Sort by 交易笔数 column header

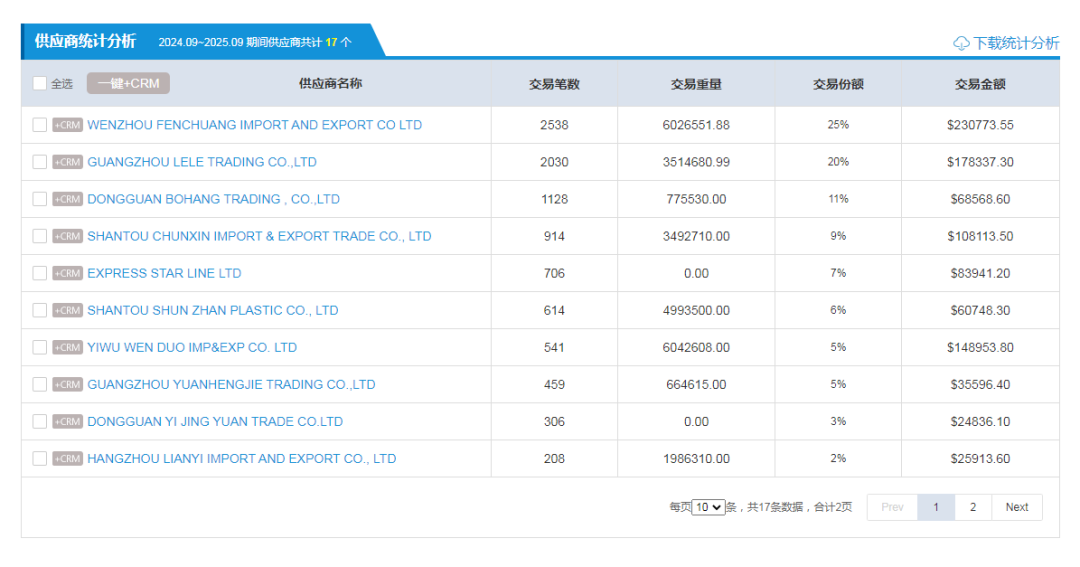[x=554, y=84]
